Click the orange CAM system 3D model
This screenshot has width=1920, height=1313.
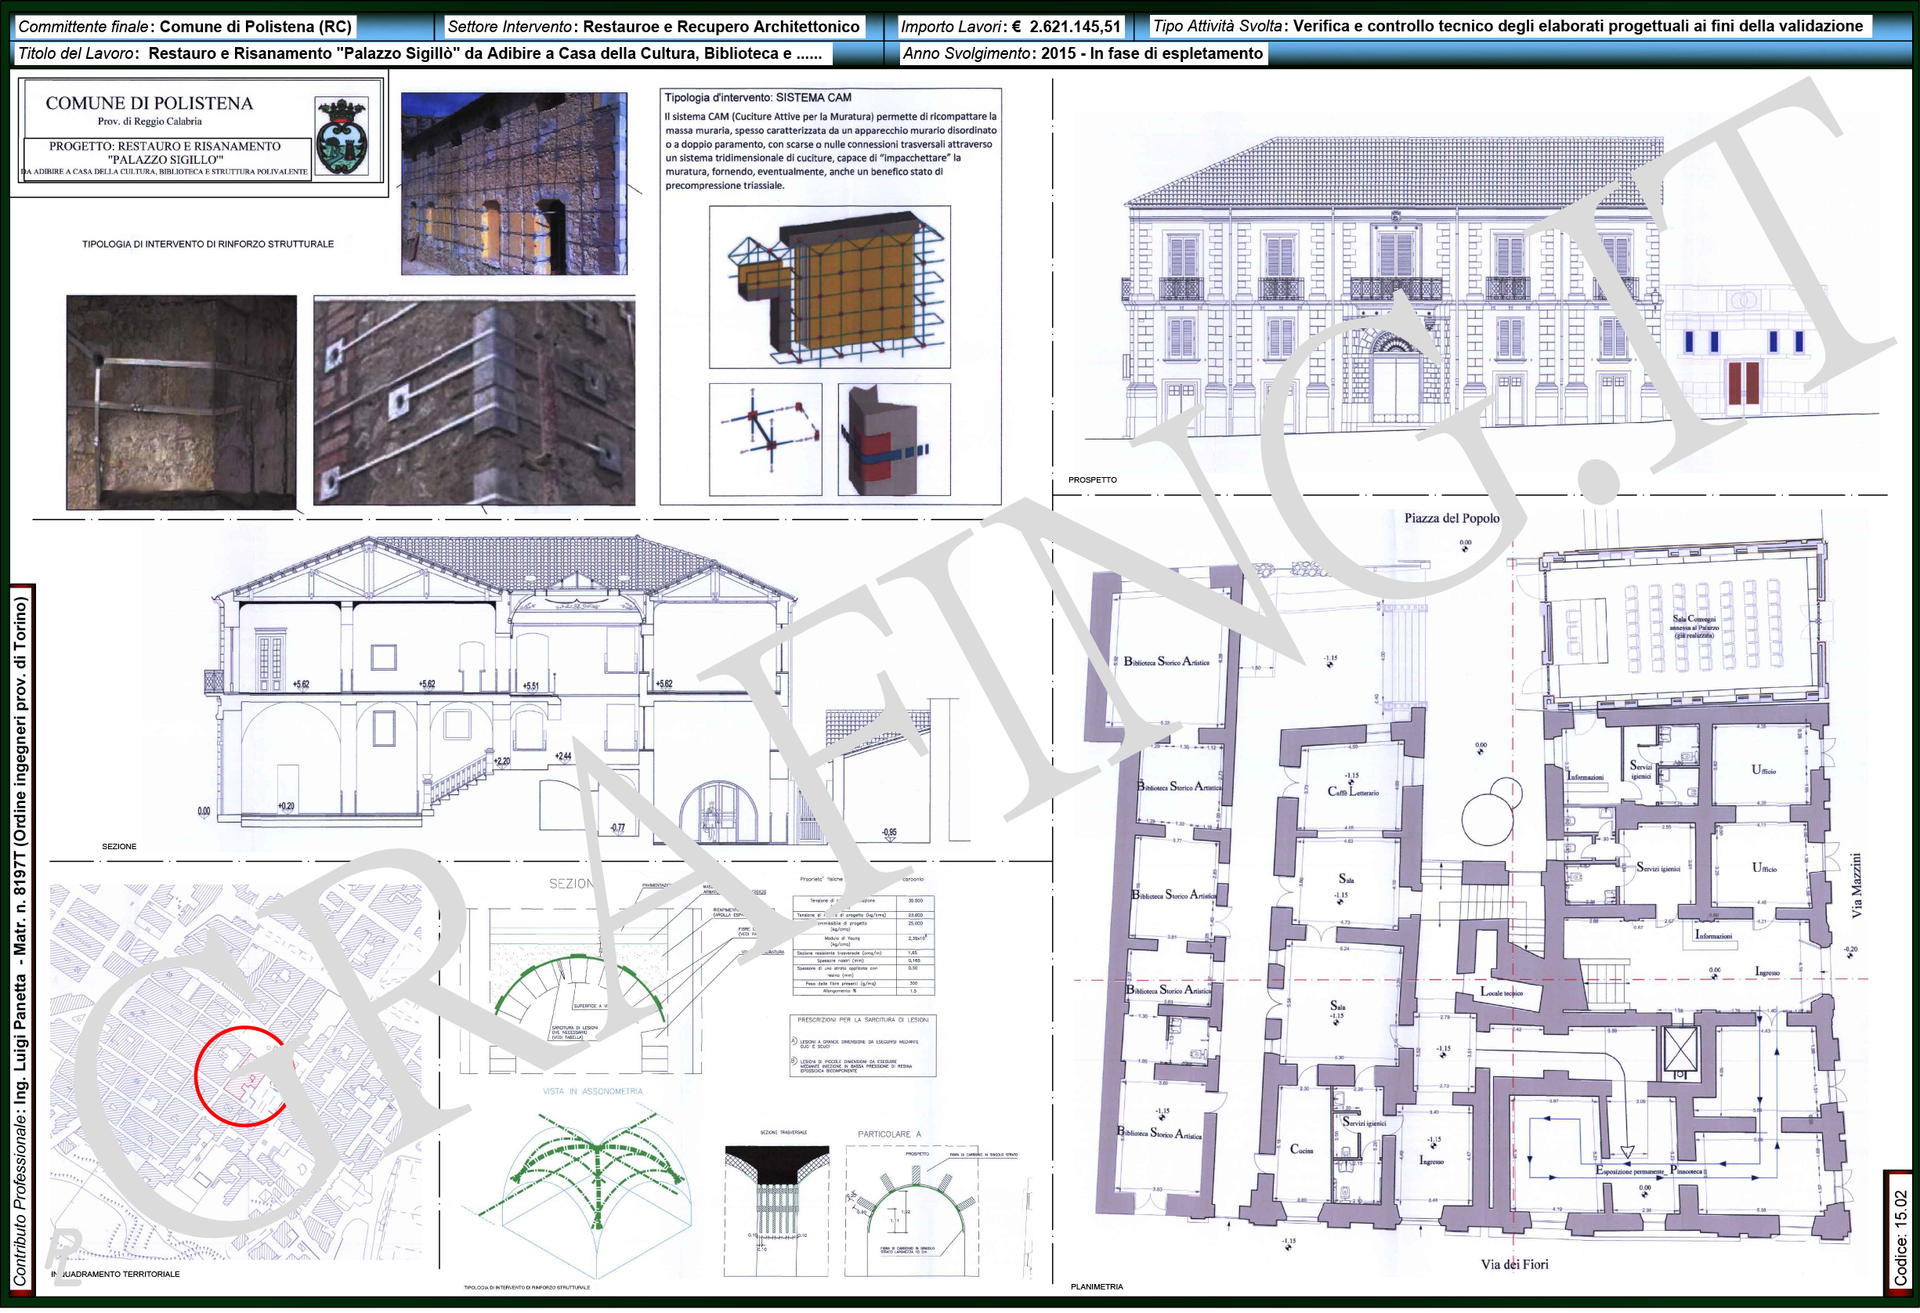click(830, 288)
